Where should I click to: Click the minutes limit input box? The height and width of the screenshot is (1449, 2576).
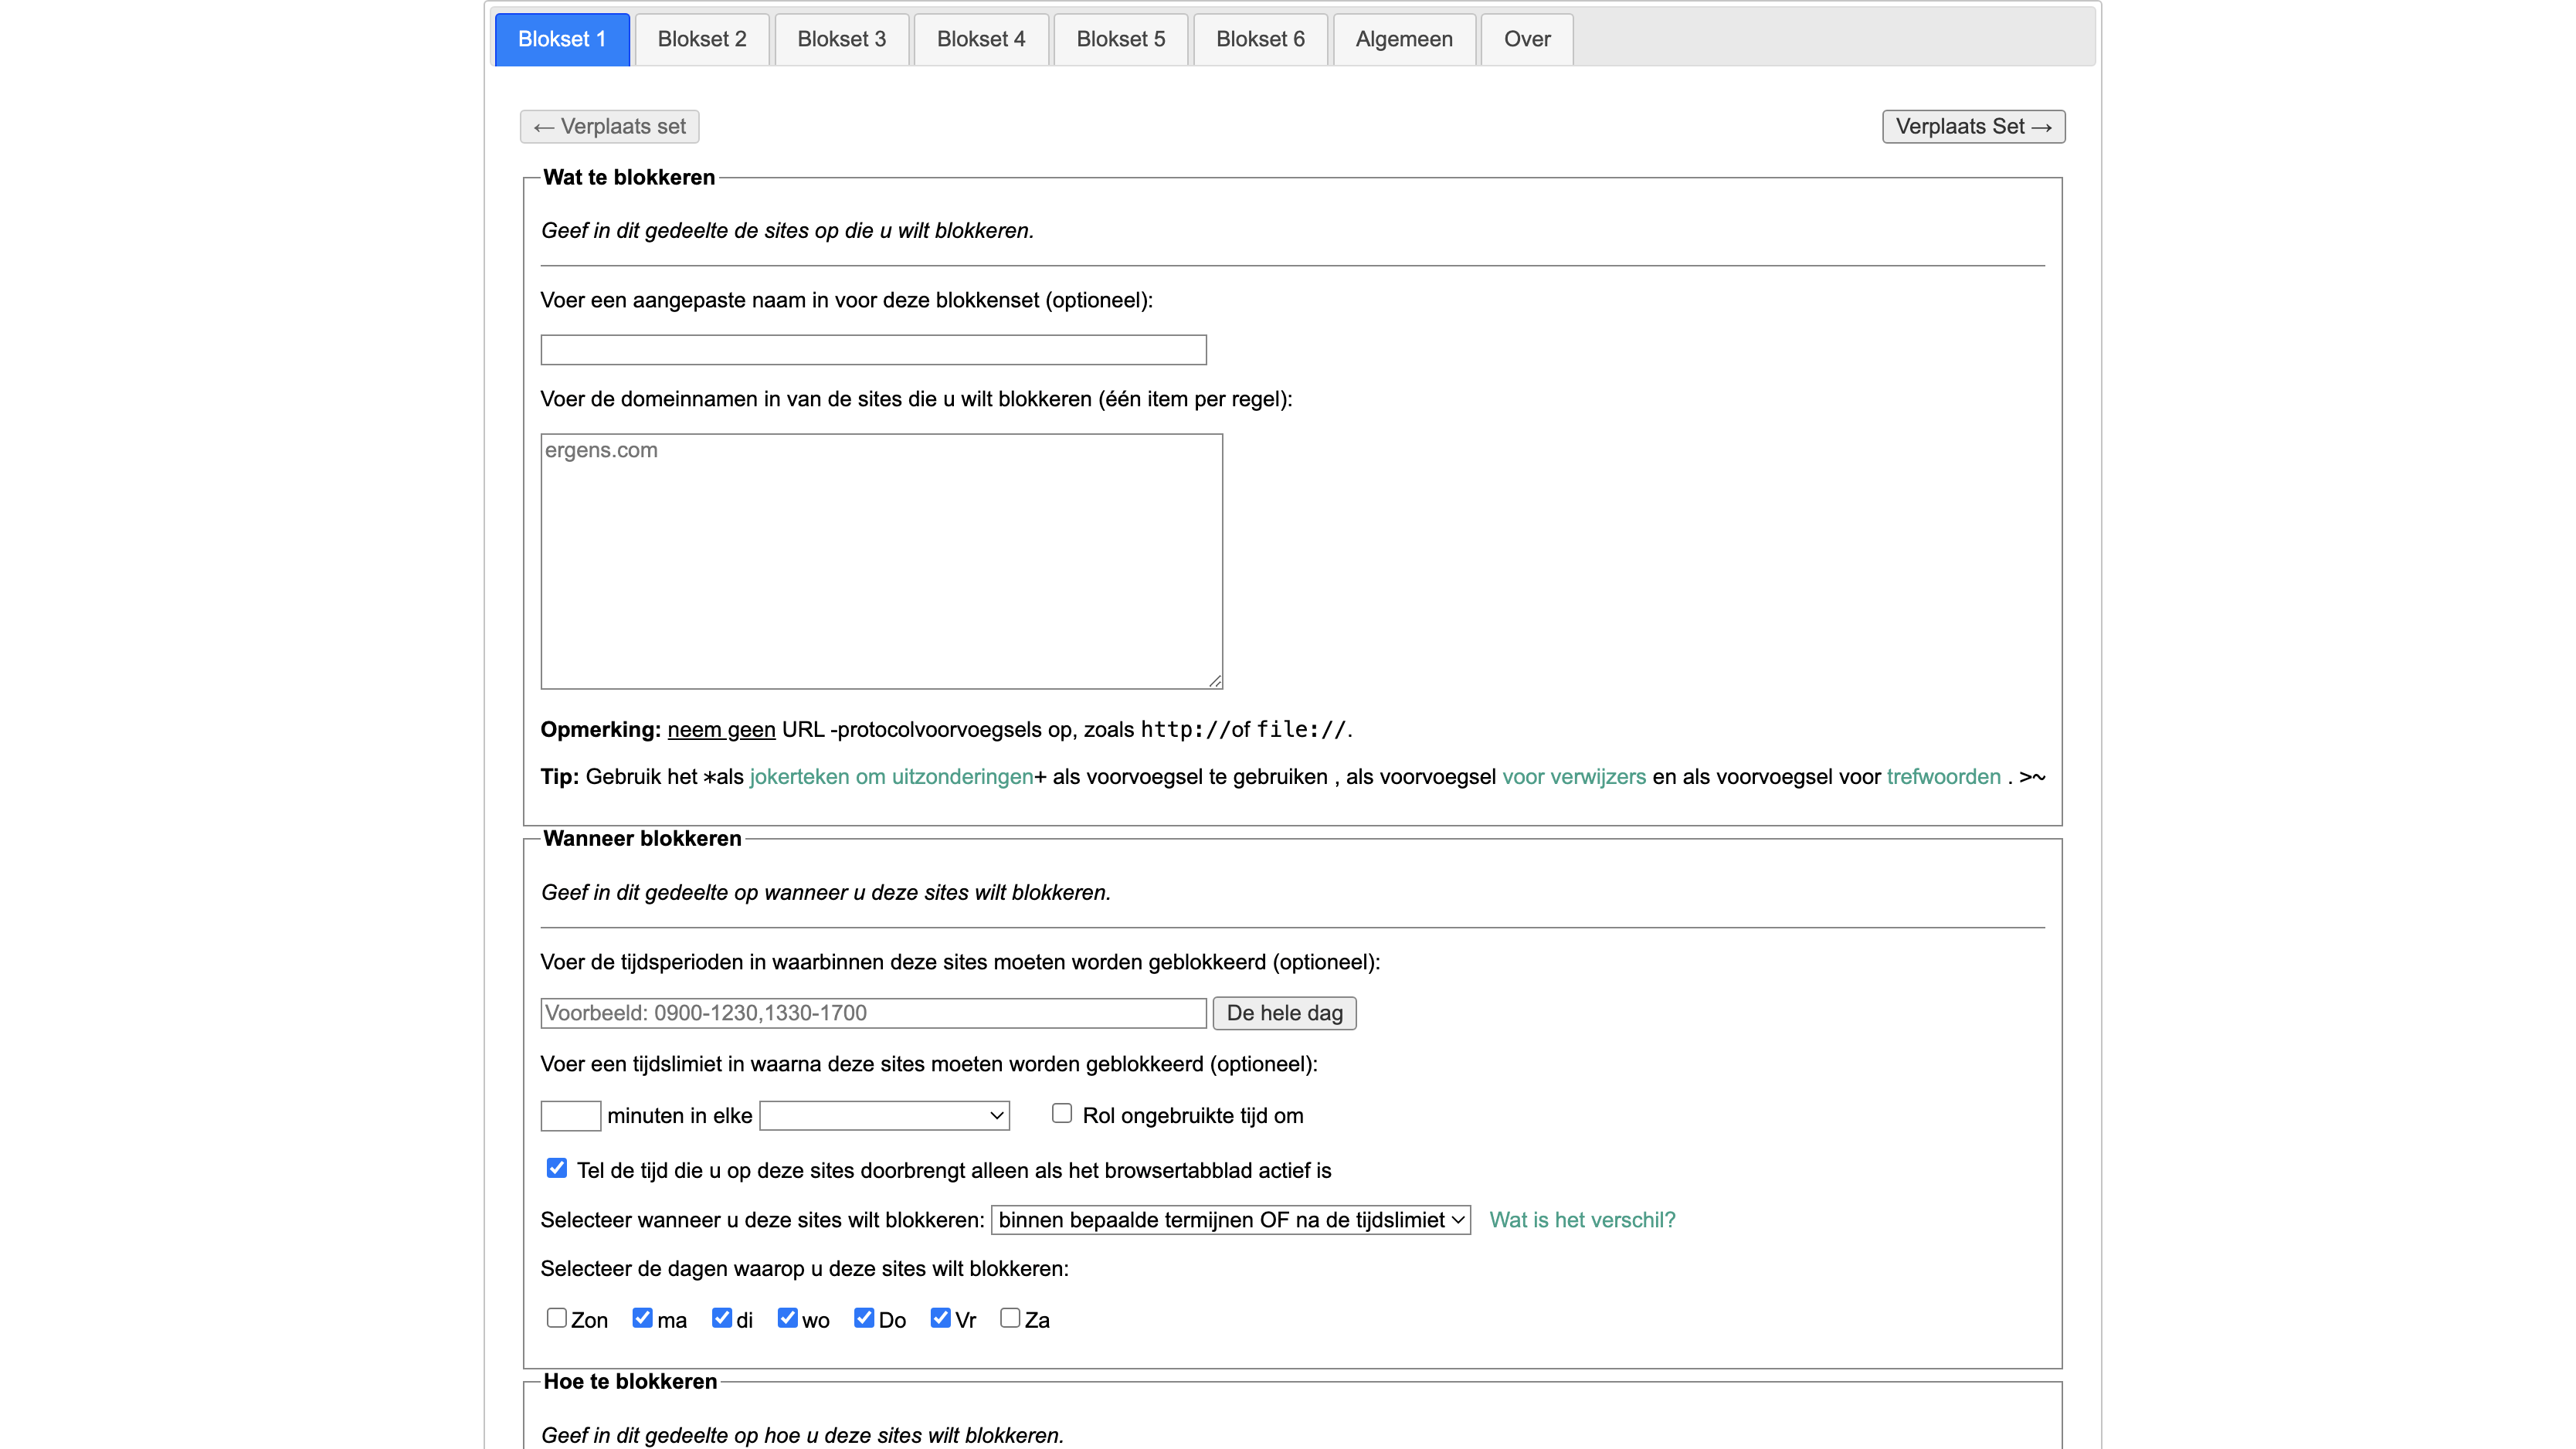pyautogui.click(x=570, y=1116)
